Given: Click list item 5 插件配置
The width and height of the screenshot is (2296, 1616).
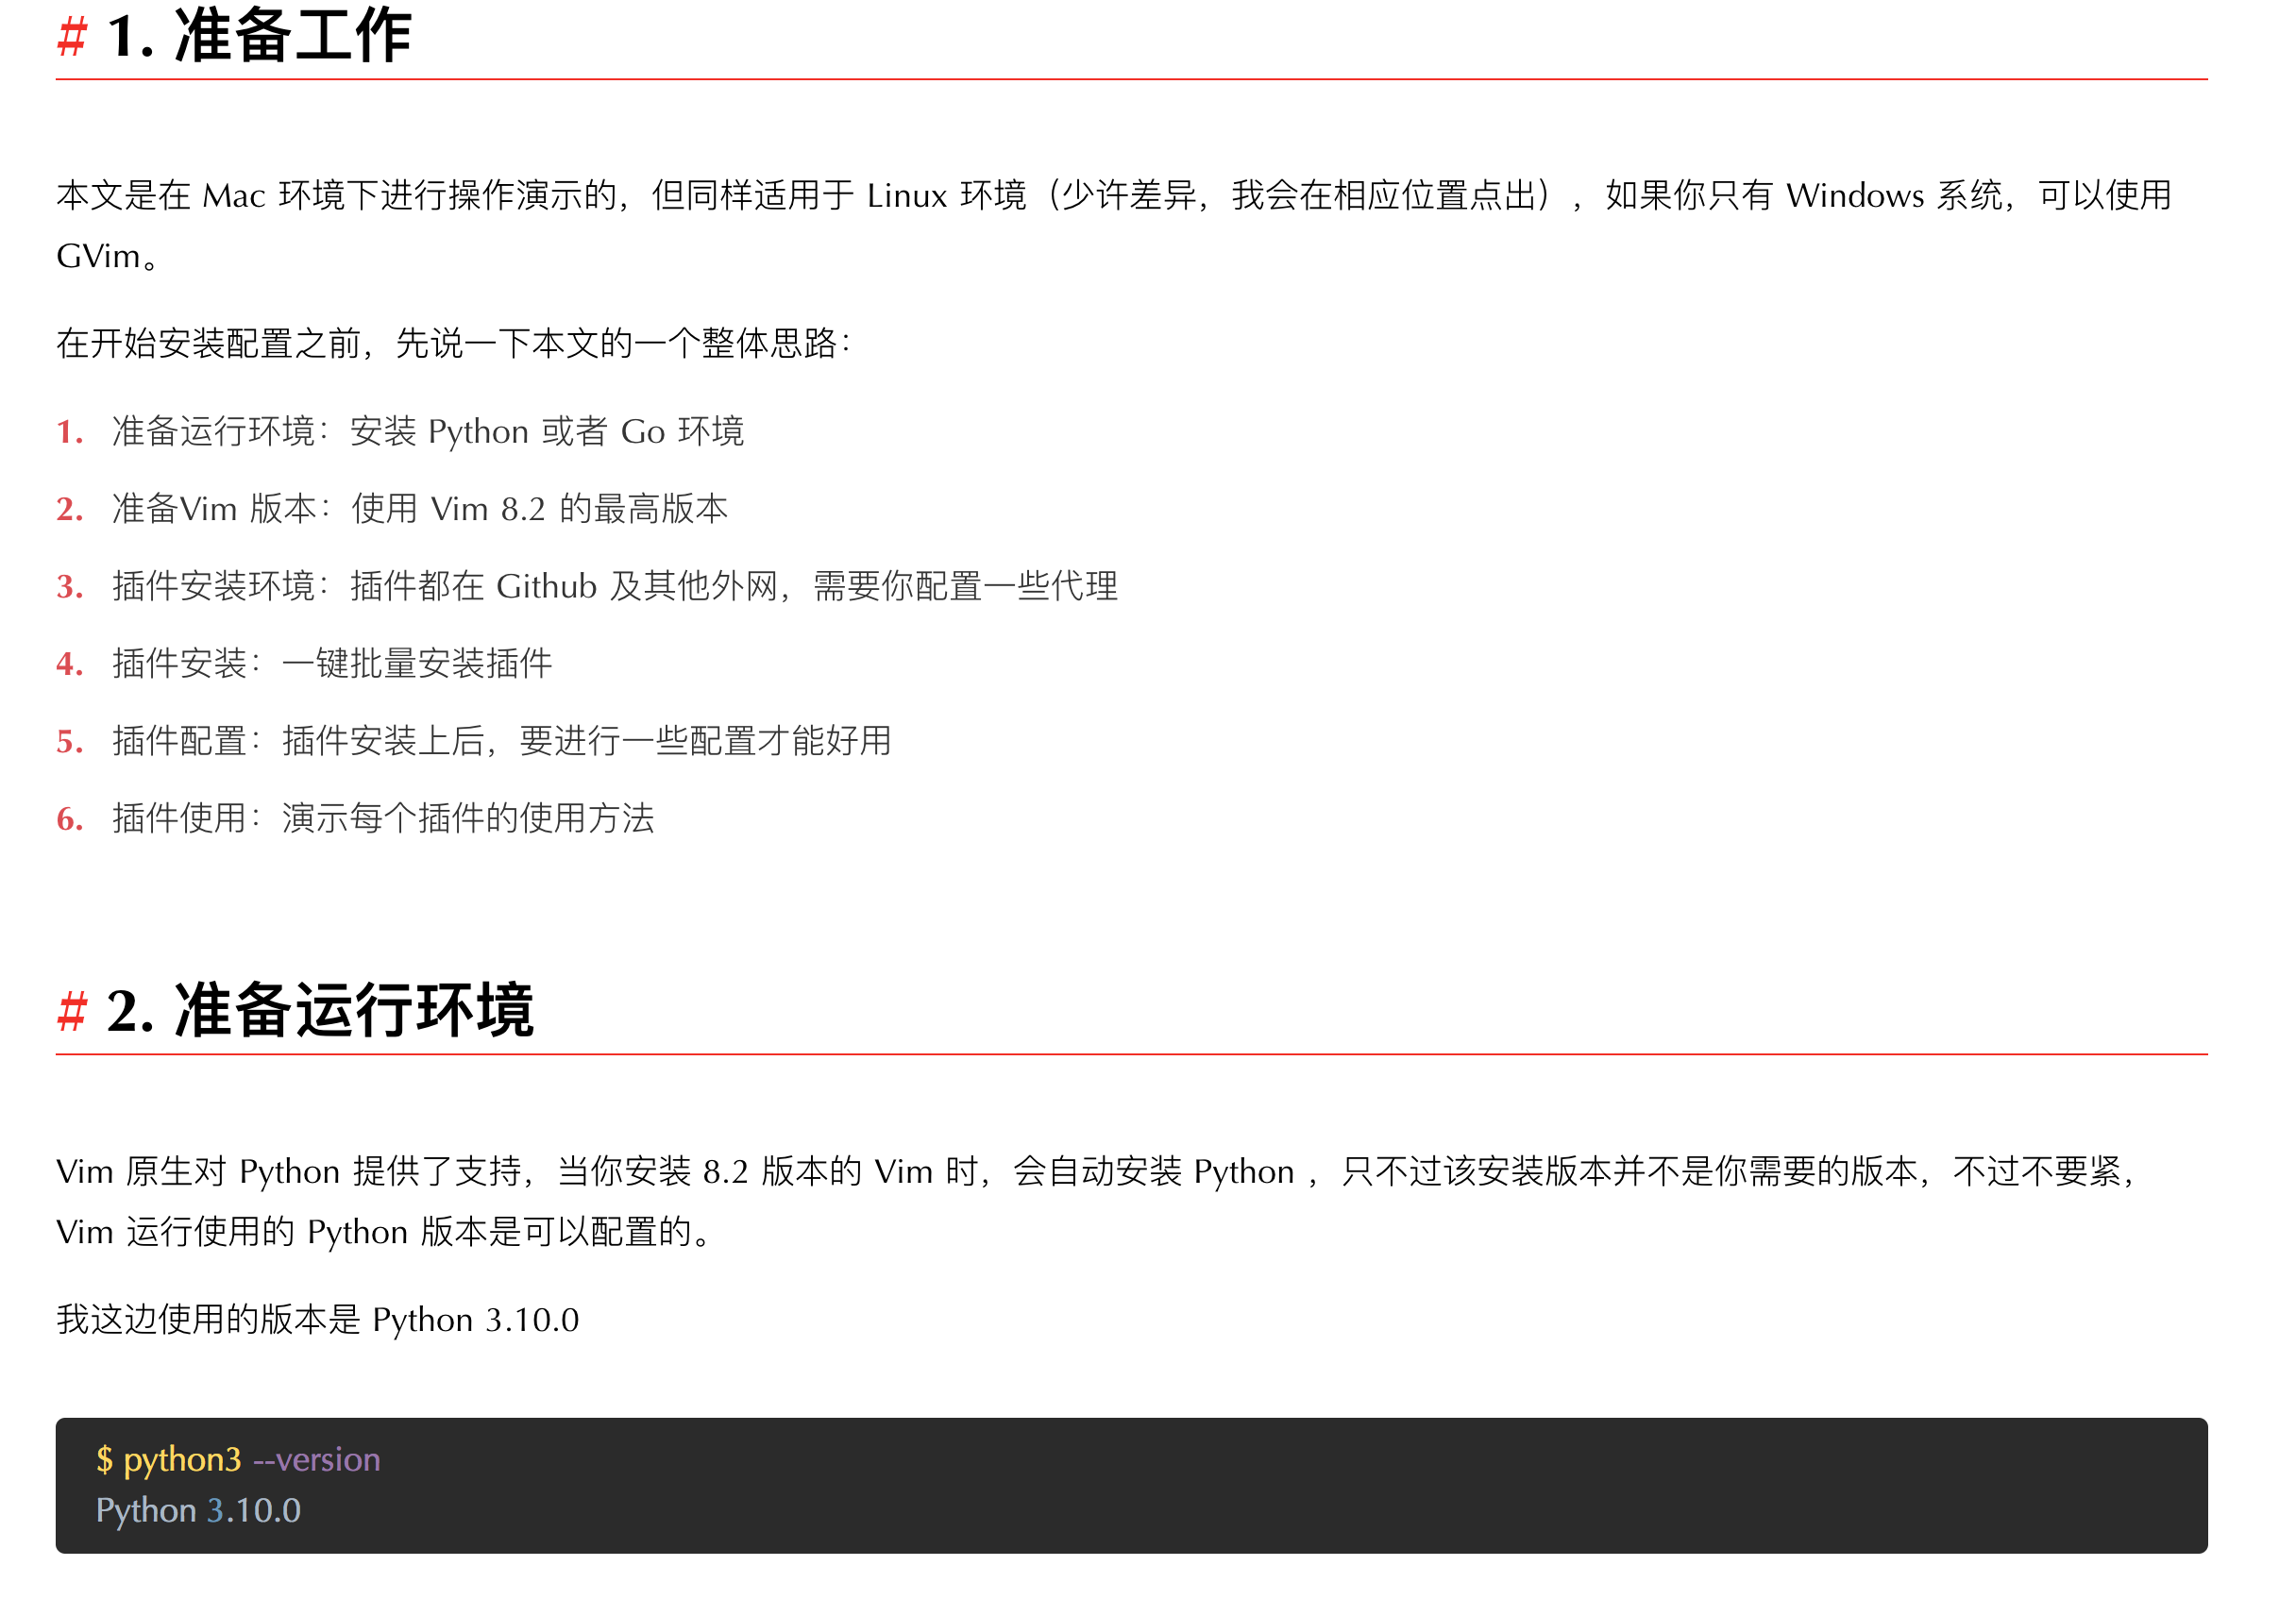Looking at the screenshot, I should pos(502,741).
